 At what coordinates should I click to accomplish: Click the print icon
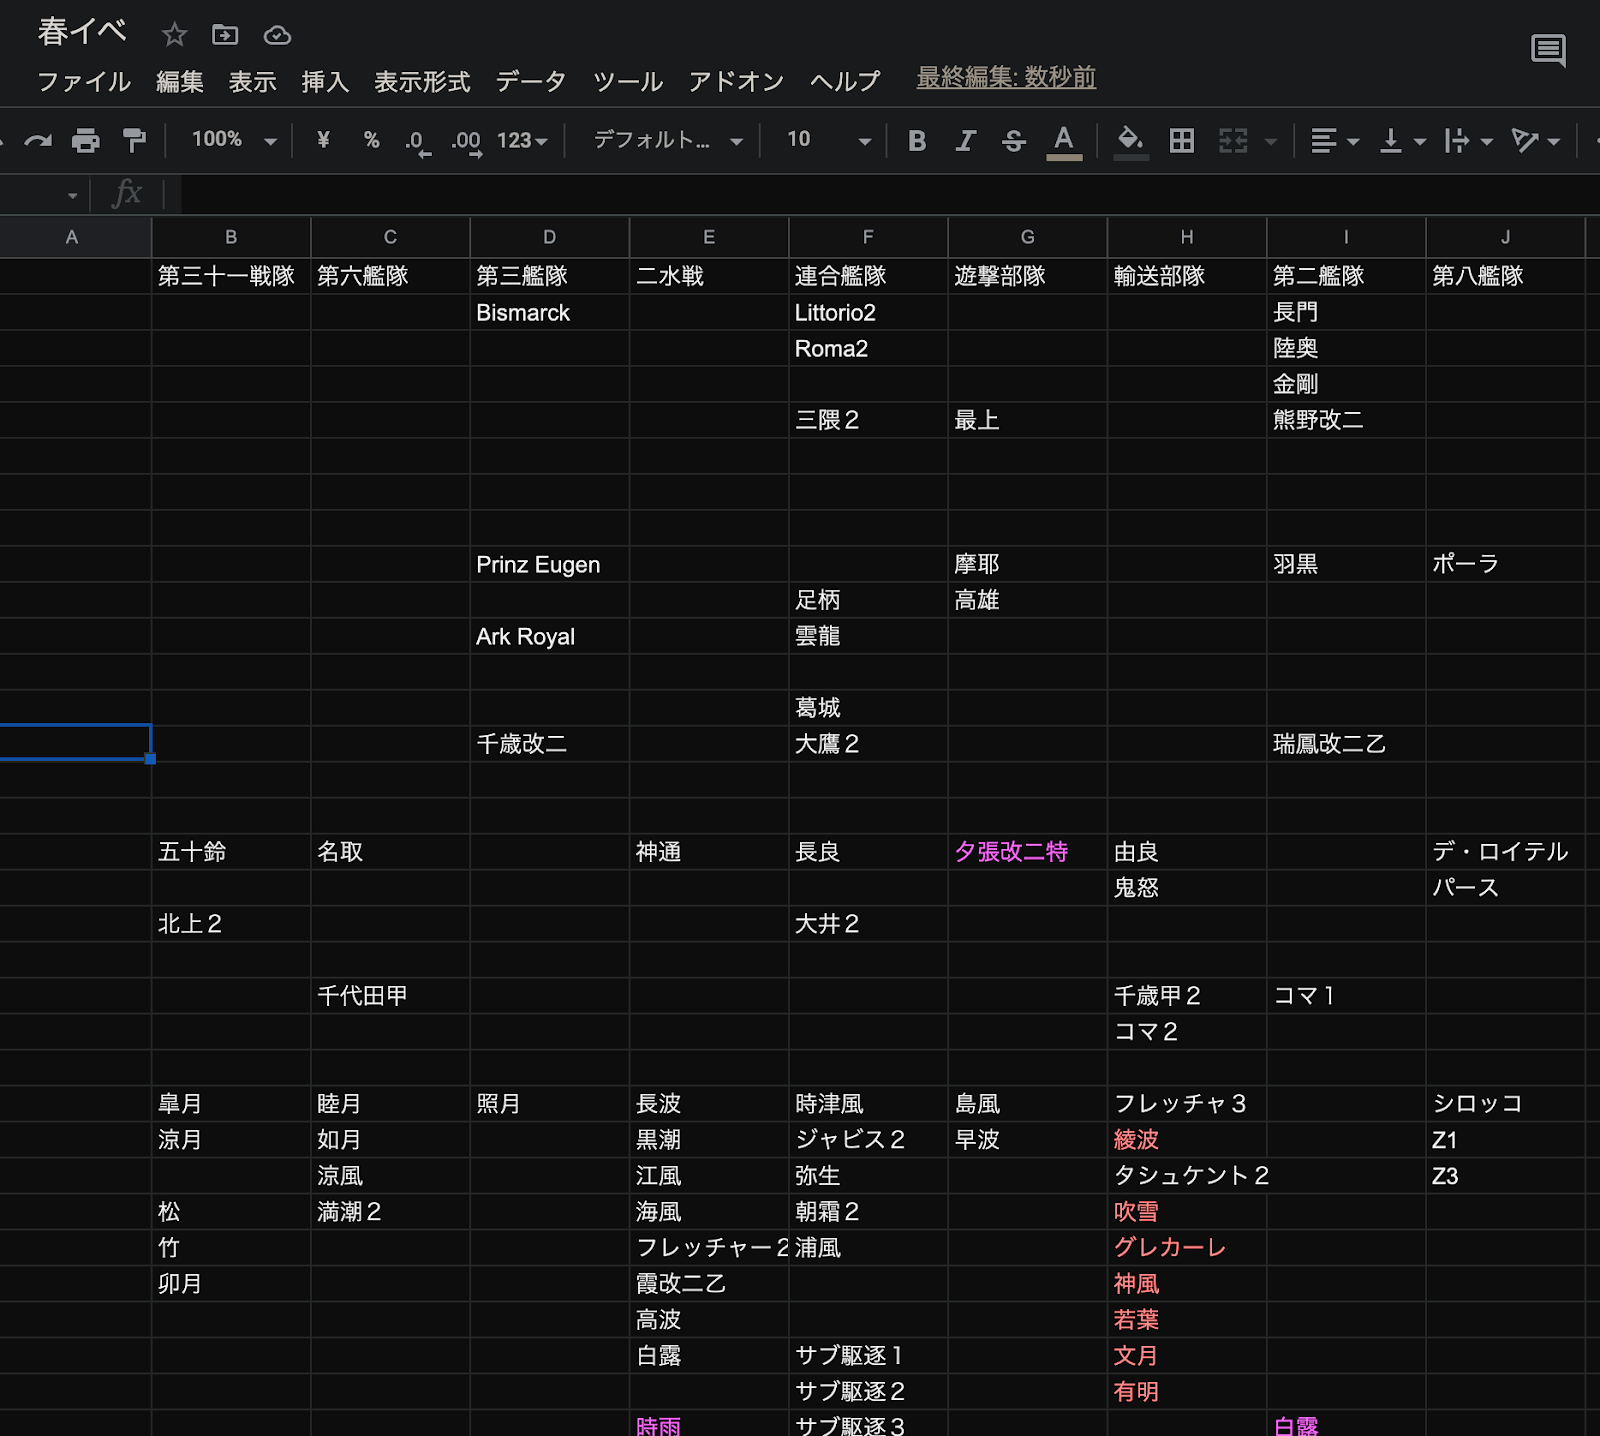coord(86,140)
